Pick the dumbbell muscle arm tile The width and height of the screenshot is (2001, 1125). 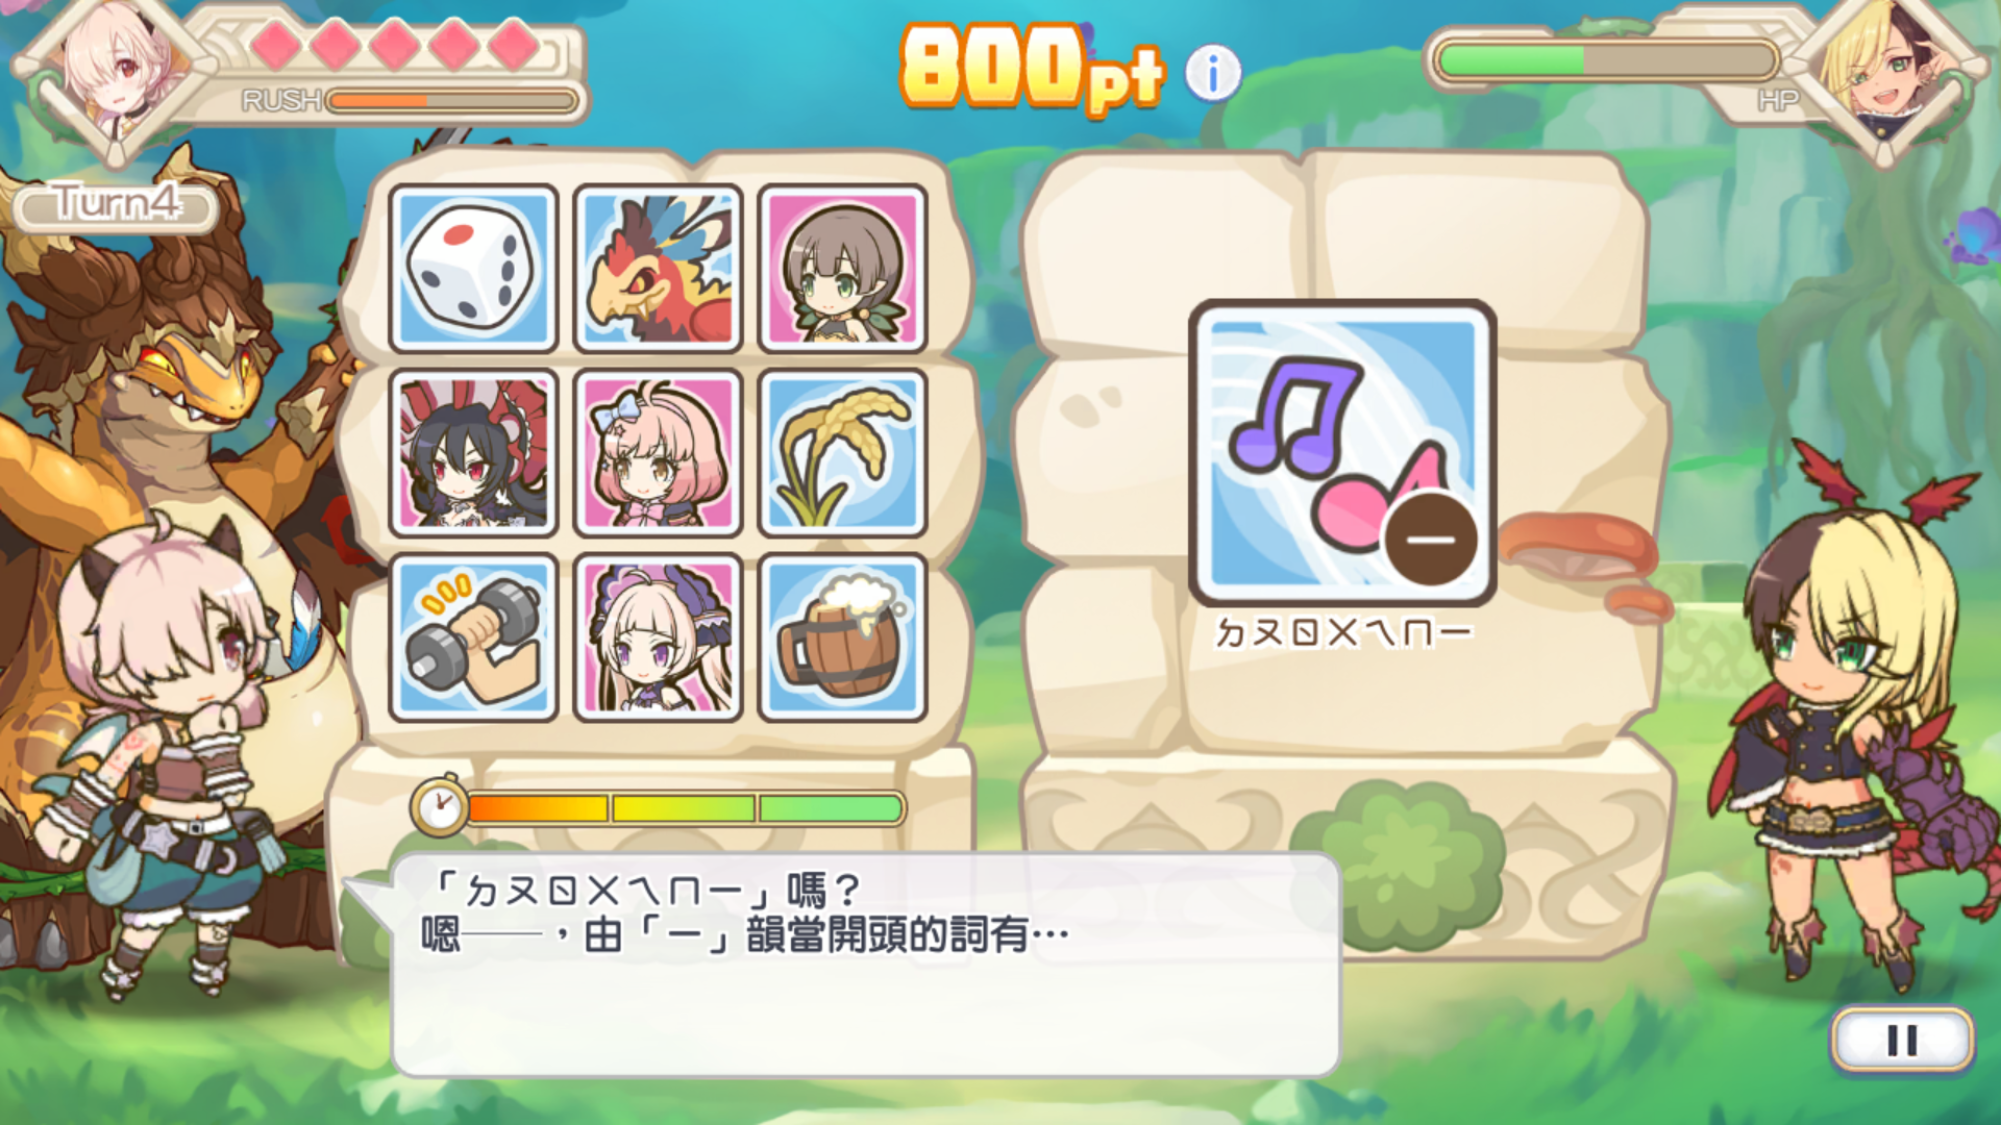tap(473, 638)
